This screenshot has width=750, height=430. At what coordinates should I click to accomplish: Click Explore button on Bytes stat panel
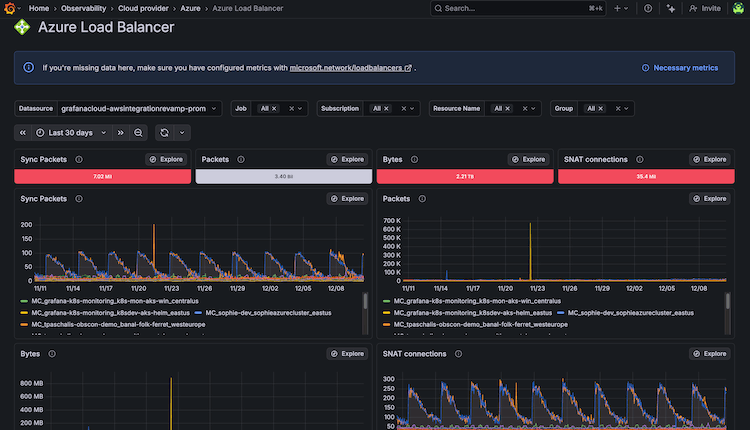pos(528,159)
